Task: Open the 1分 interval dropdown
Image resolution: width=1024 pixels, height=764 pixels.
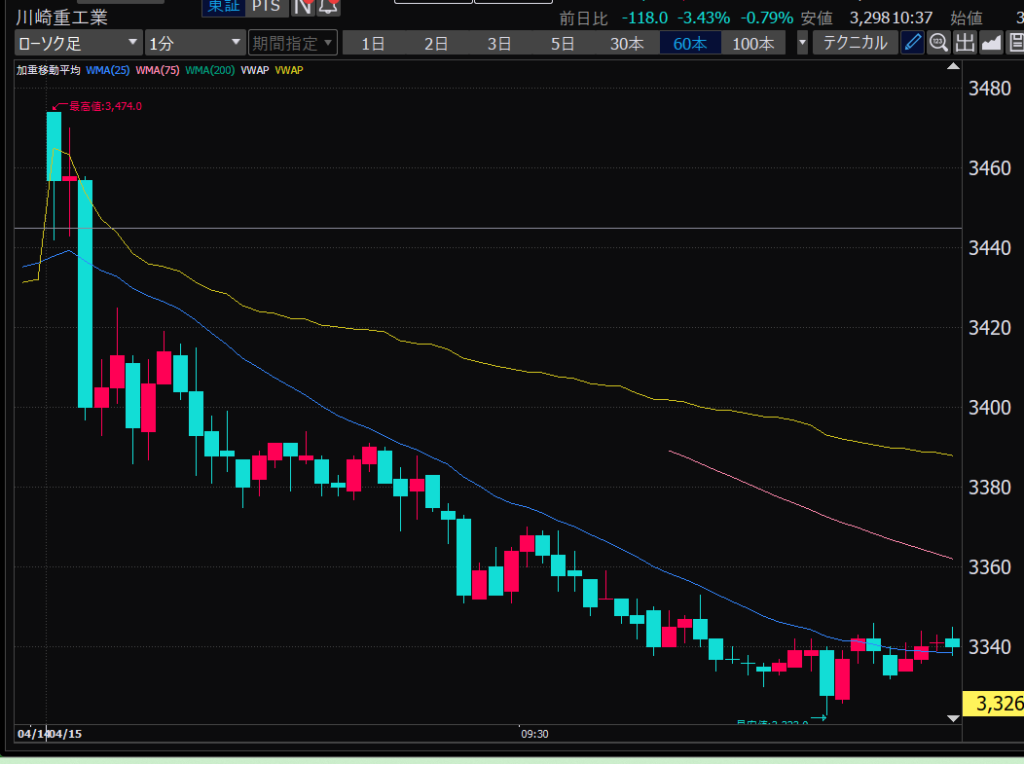Action: coord(194,43)
